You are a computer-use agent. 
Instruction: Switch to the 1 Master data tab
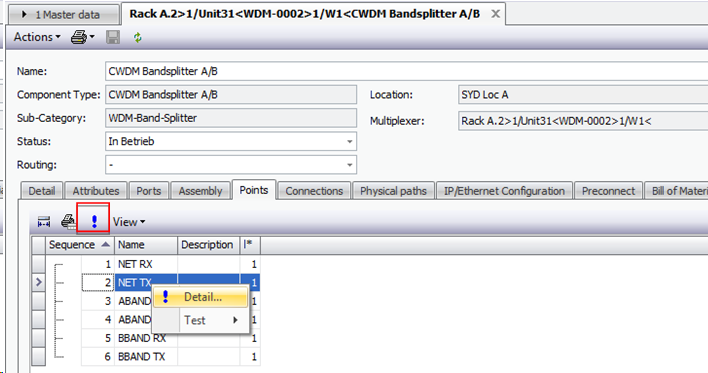click(x=64, y=15)
